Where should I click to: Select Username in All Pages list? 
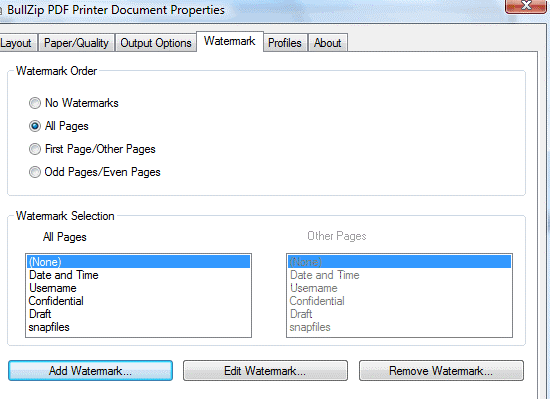139,288
